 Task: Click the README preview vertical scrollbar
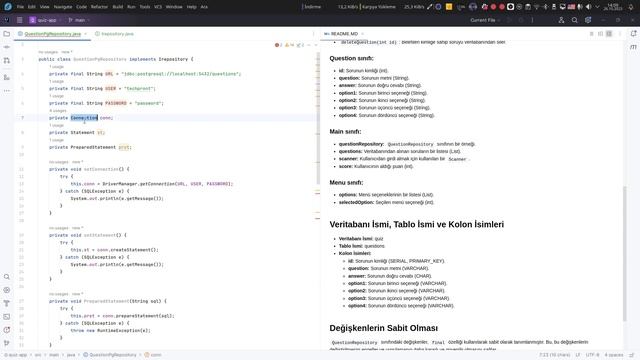(624, 253)
